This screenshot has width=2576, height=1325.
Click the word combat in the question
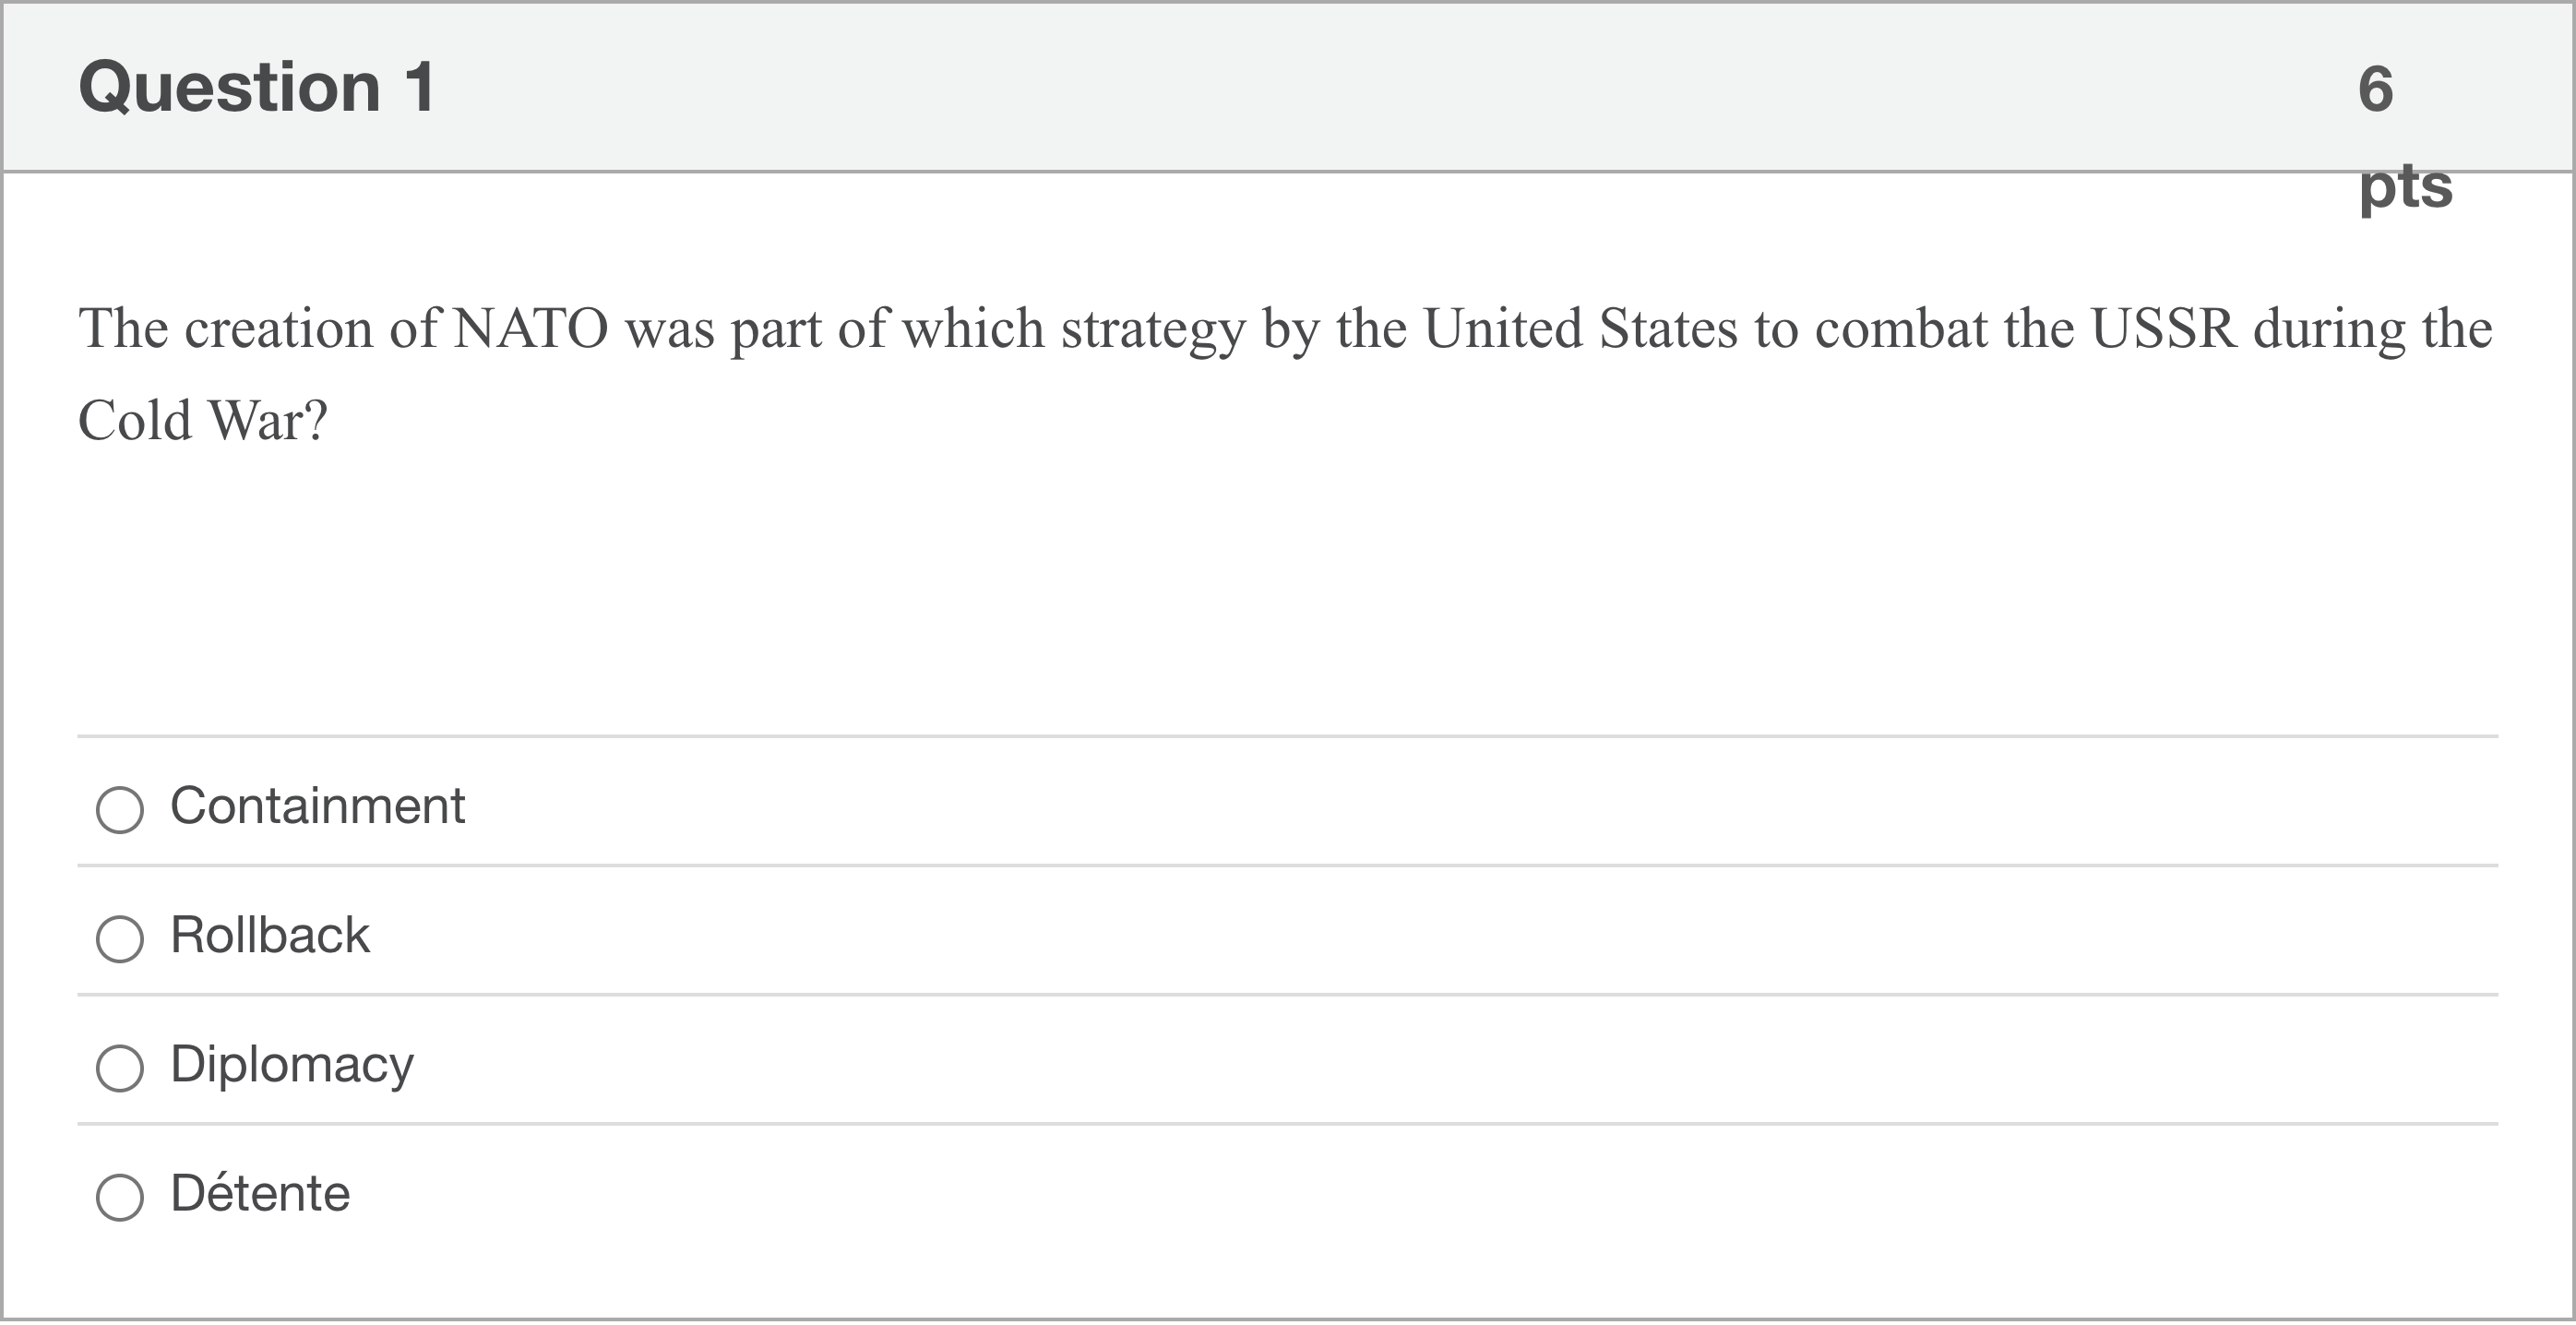tap(1901, 329)
